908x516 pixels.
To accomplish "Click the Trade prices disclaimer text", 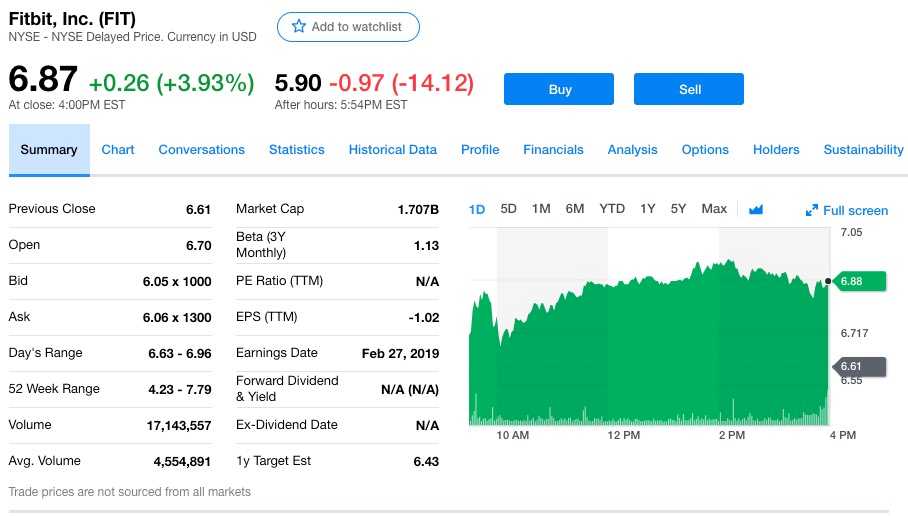I will (x=129, y=492).
